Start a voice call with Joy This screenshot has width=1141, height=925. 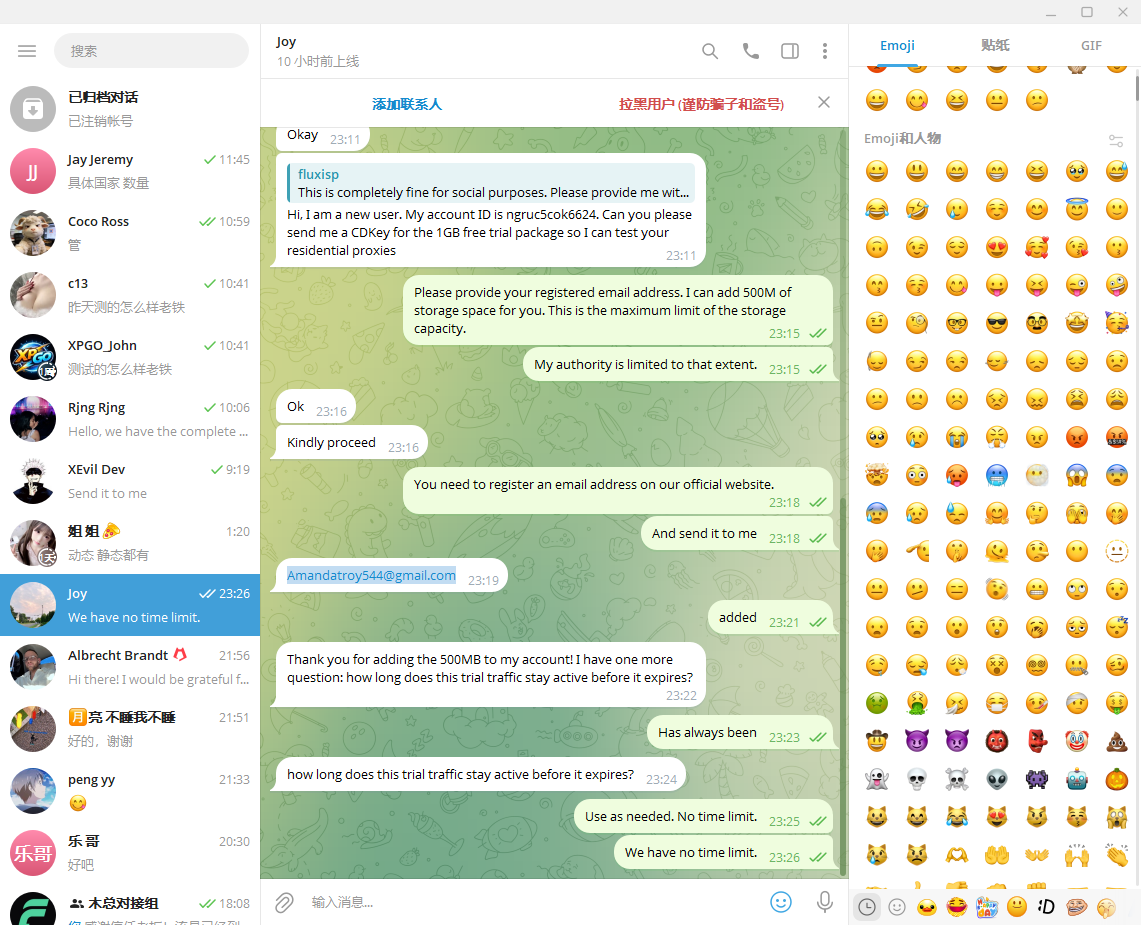pyautogui.click(x=750, y=51)
